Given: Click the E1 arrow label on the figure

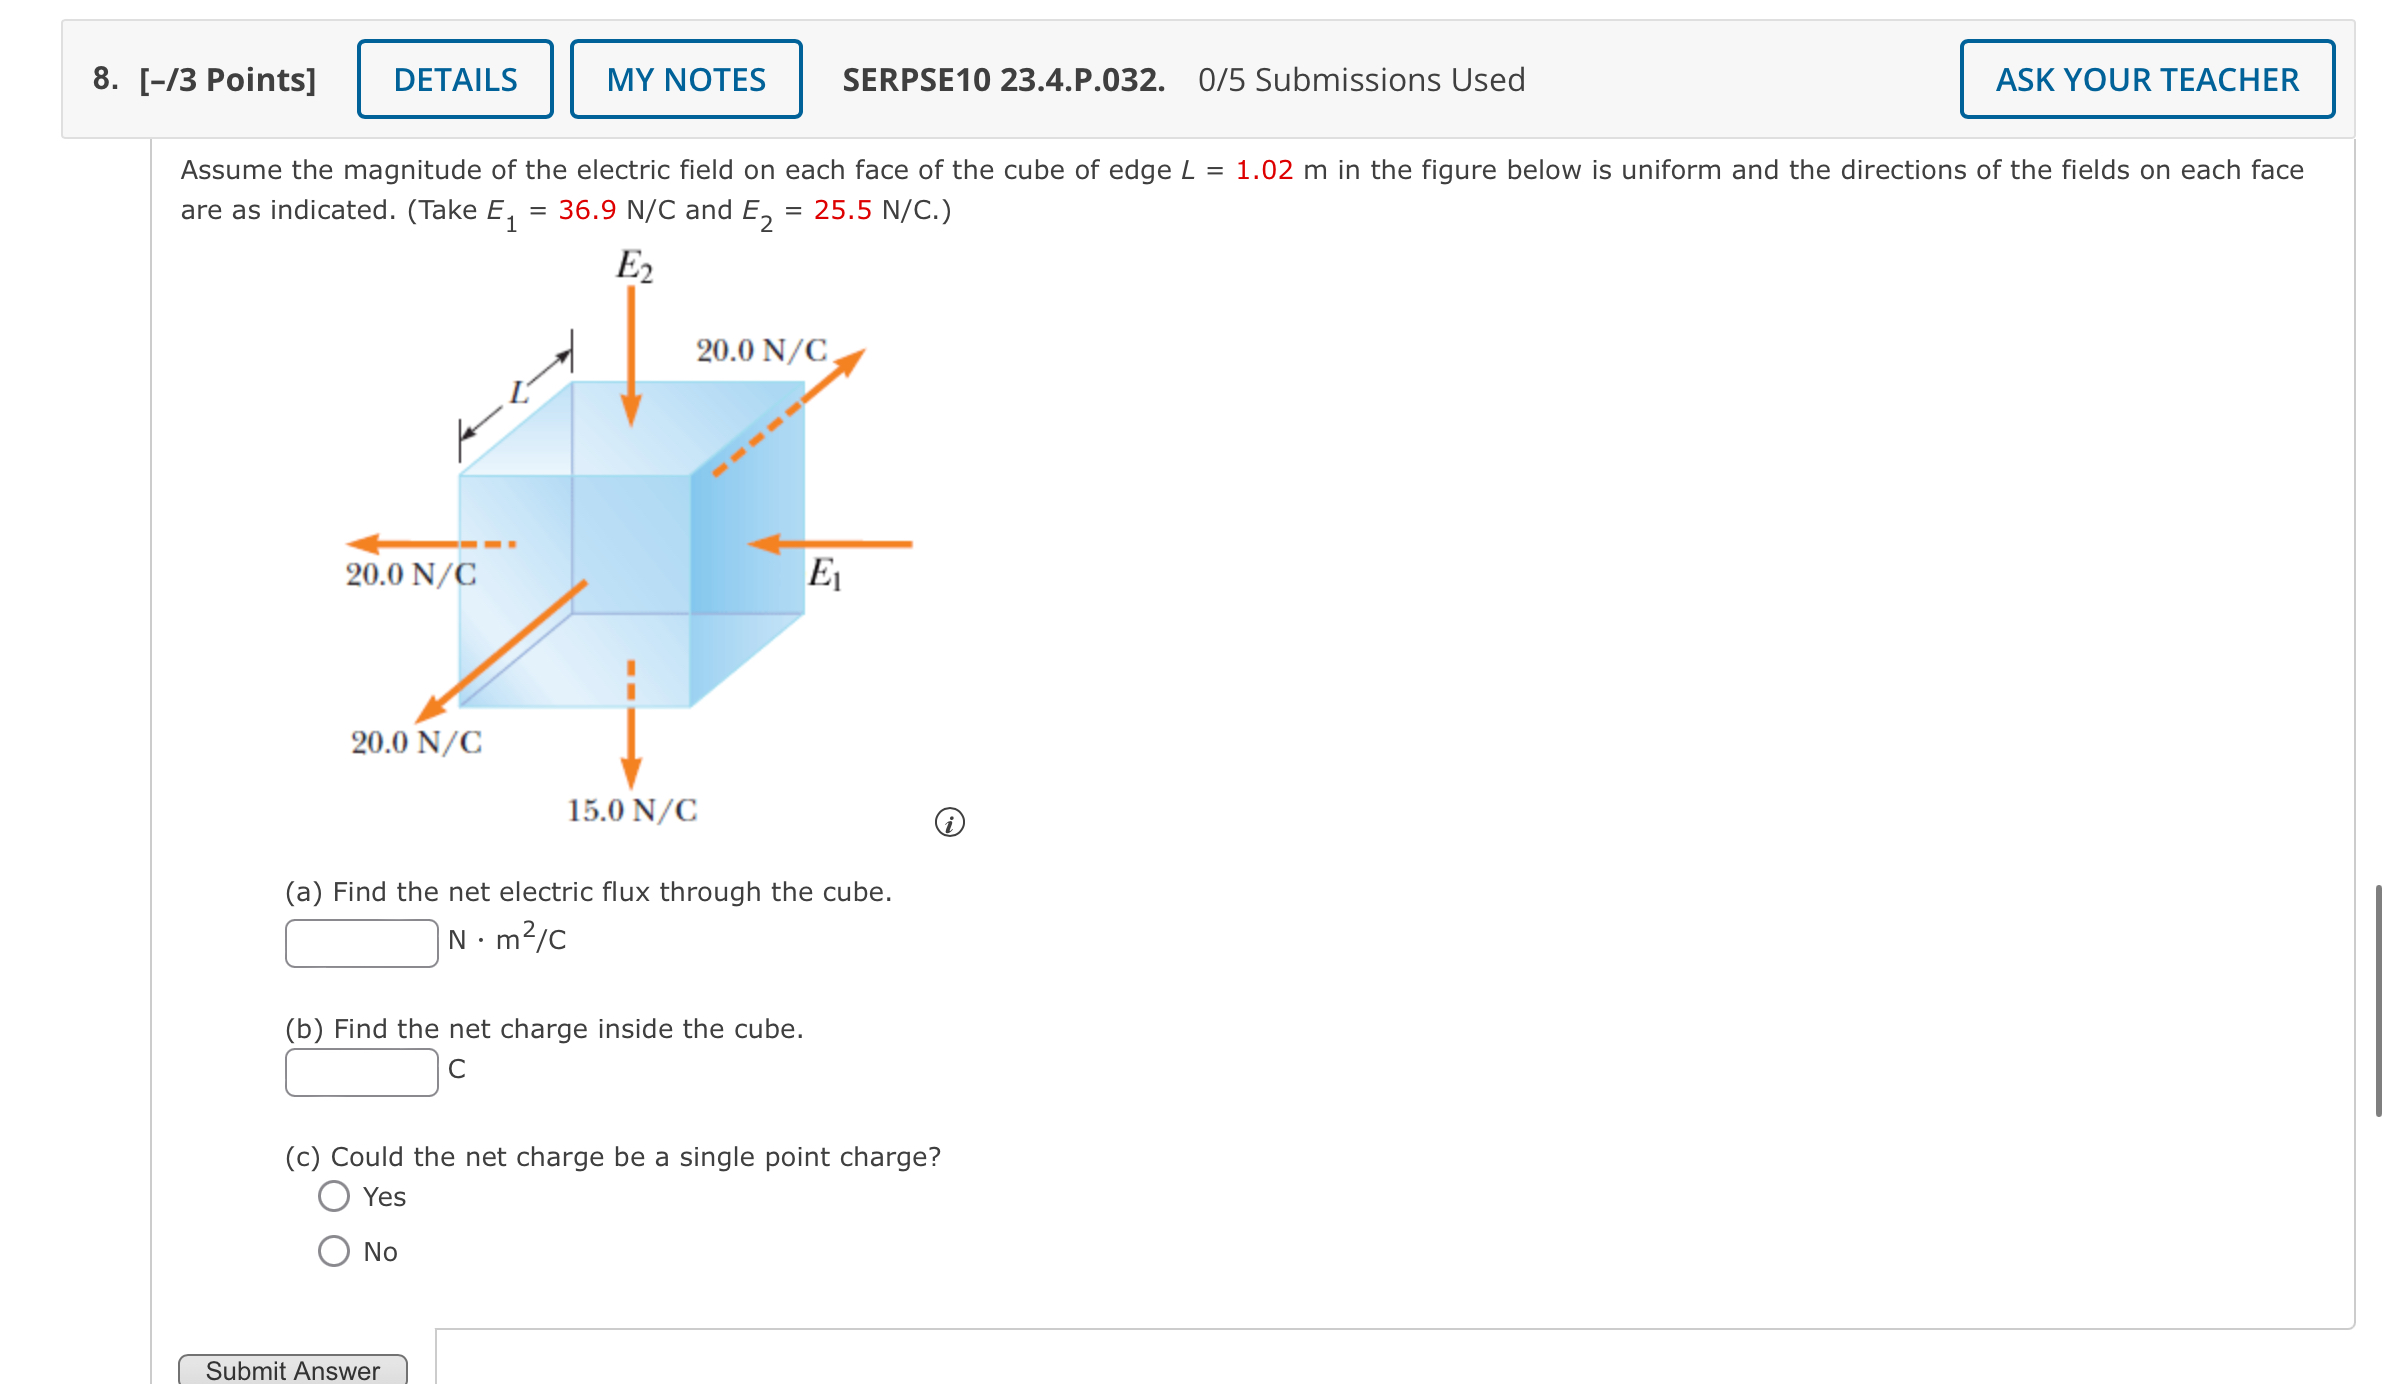Looking at the screenshot, I should click(826, 571).
